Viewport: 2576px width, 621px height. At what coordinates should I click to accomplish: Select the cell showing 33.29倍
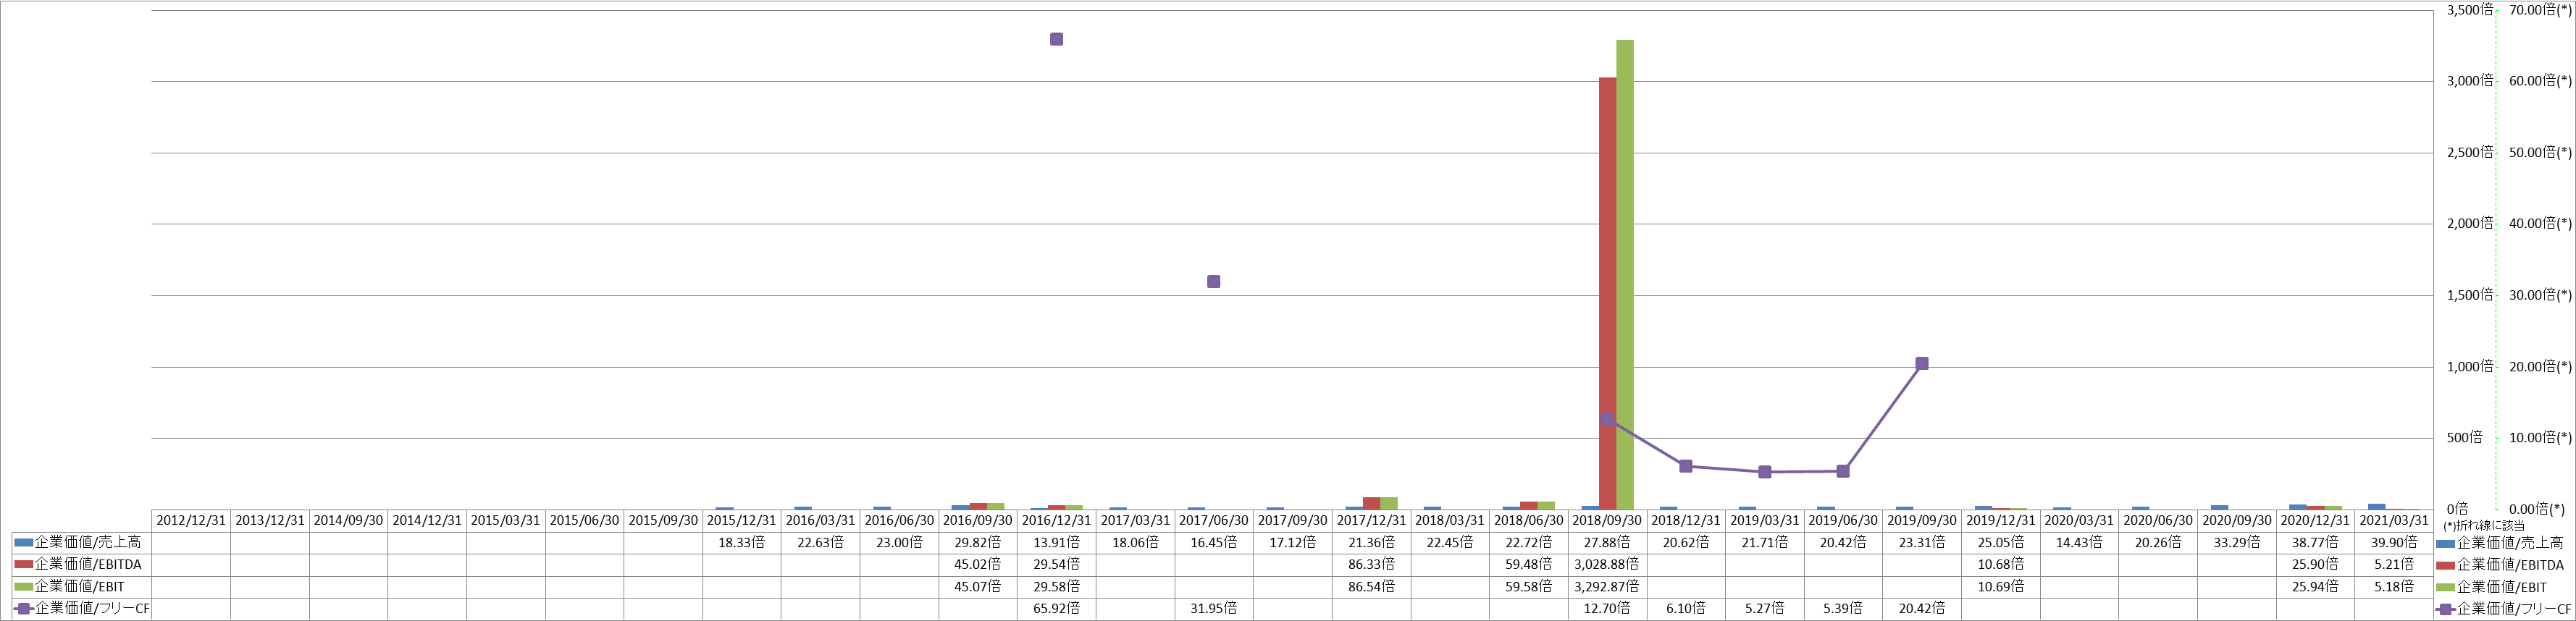pos(2237,542)
